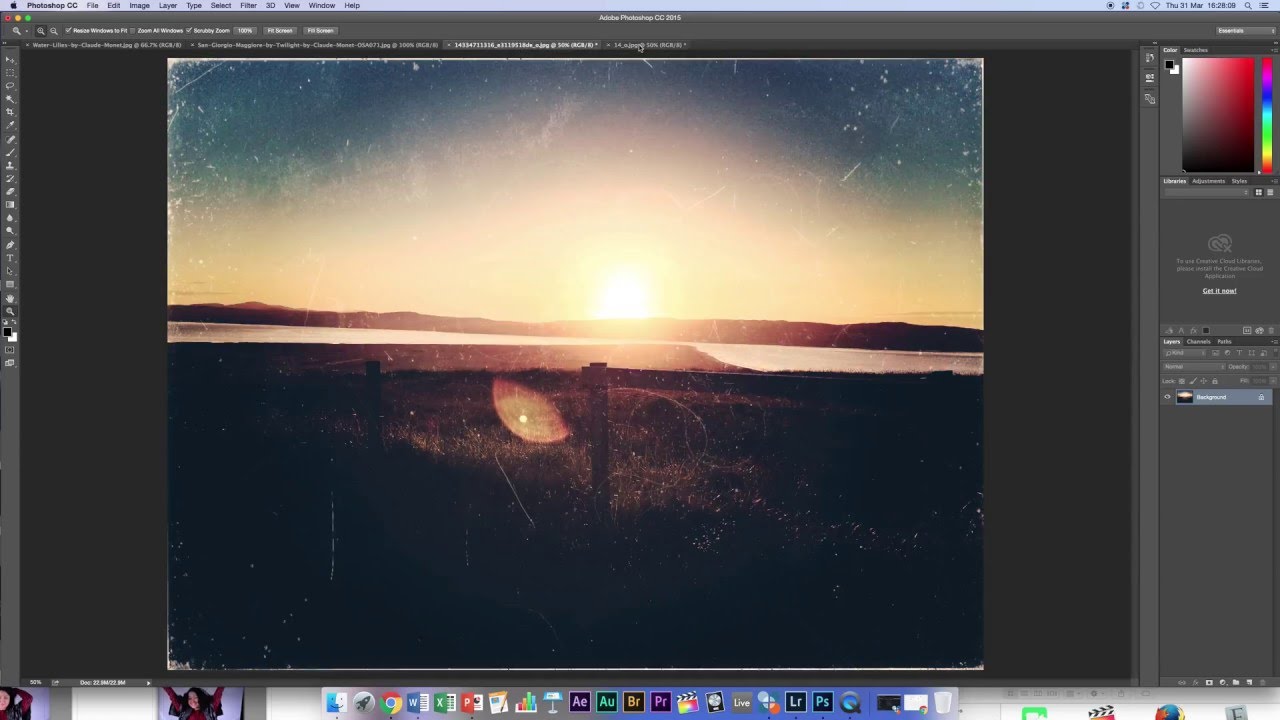Select the Rectangle shape tool
The width and height of the screenshot is (1280, 720).
(9, 283)
